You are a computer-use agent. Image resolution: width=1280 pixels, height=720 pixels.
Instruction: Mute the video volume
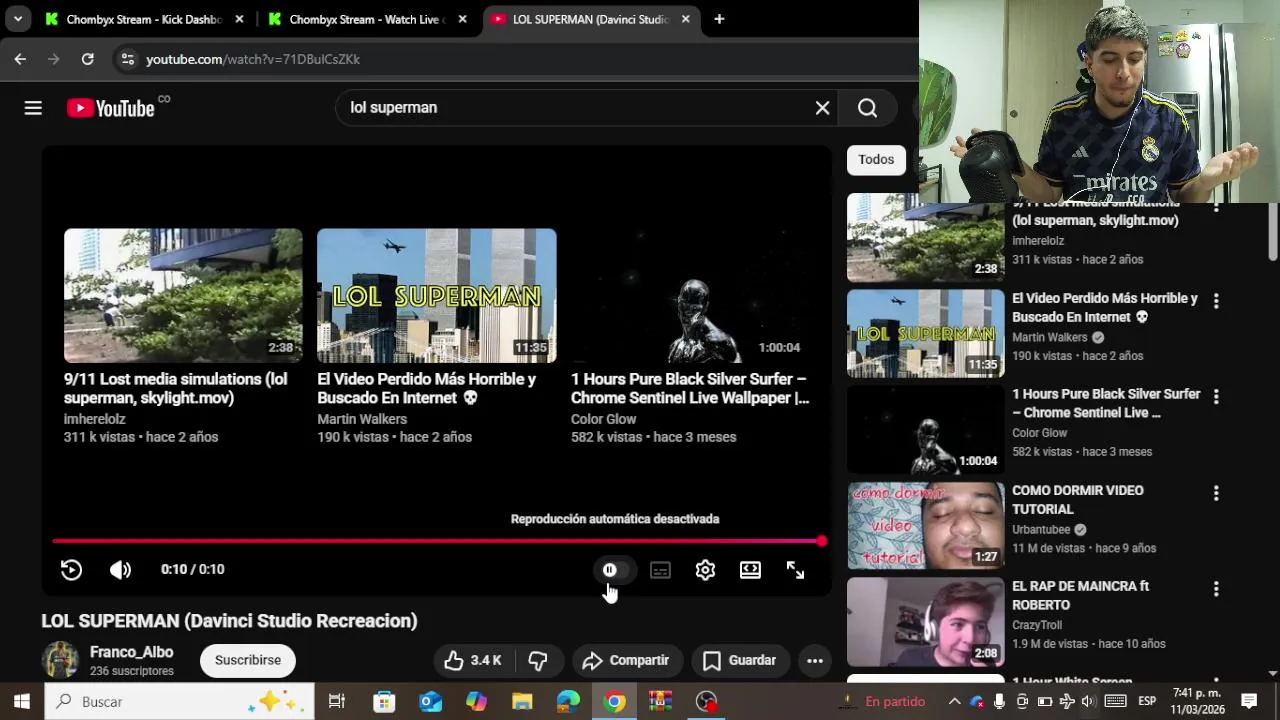pos(120,570)
